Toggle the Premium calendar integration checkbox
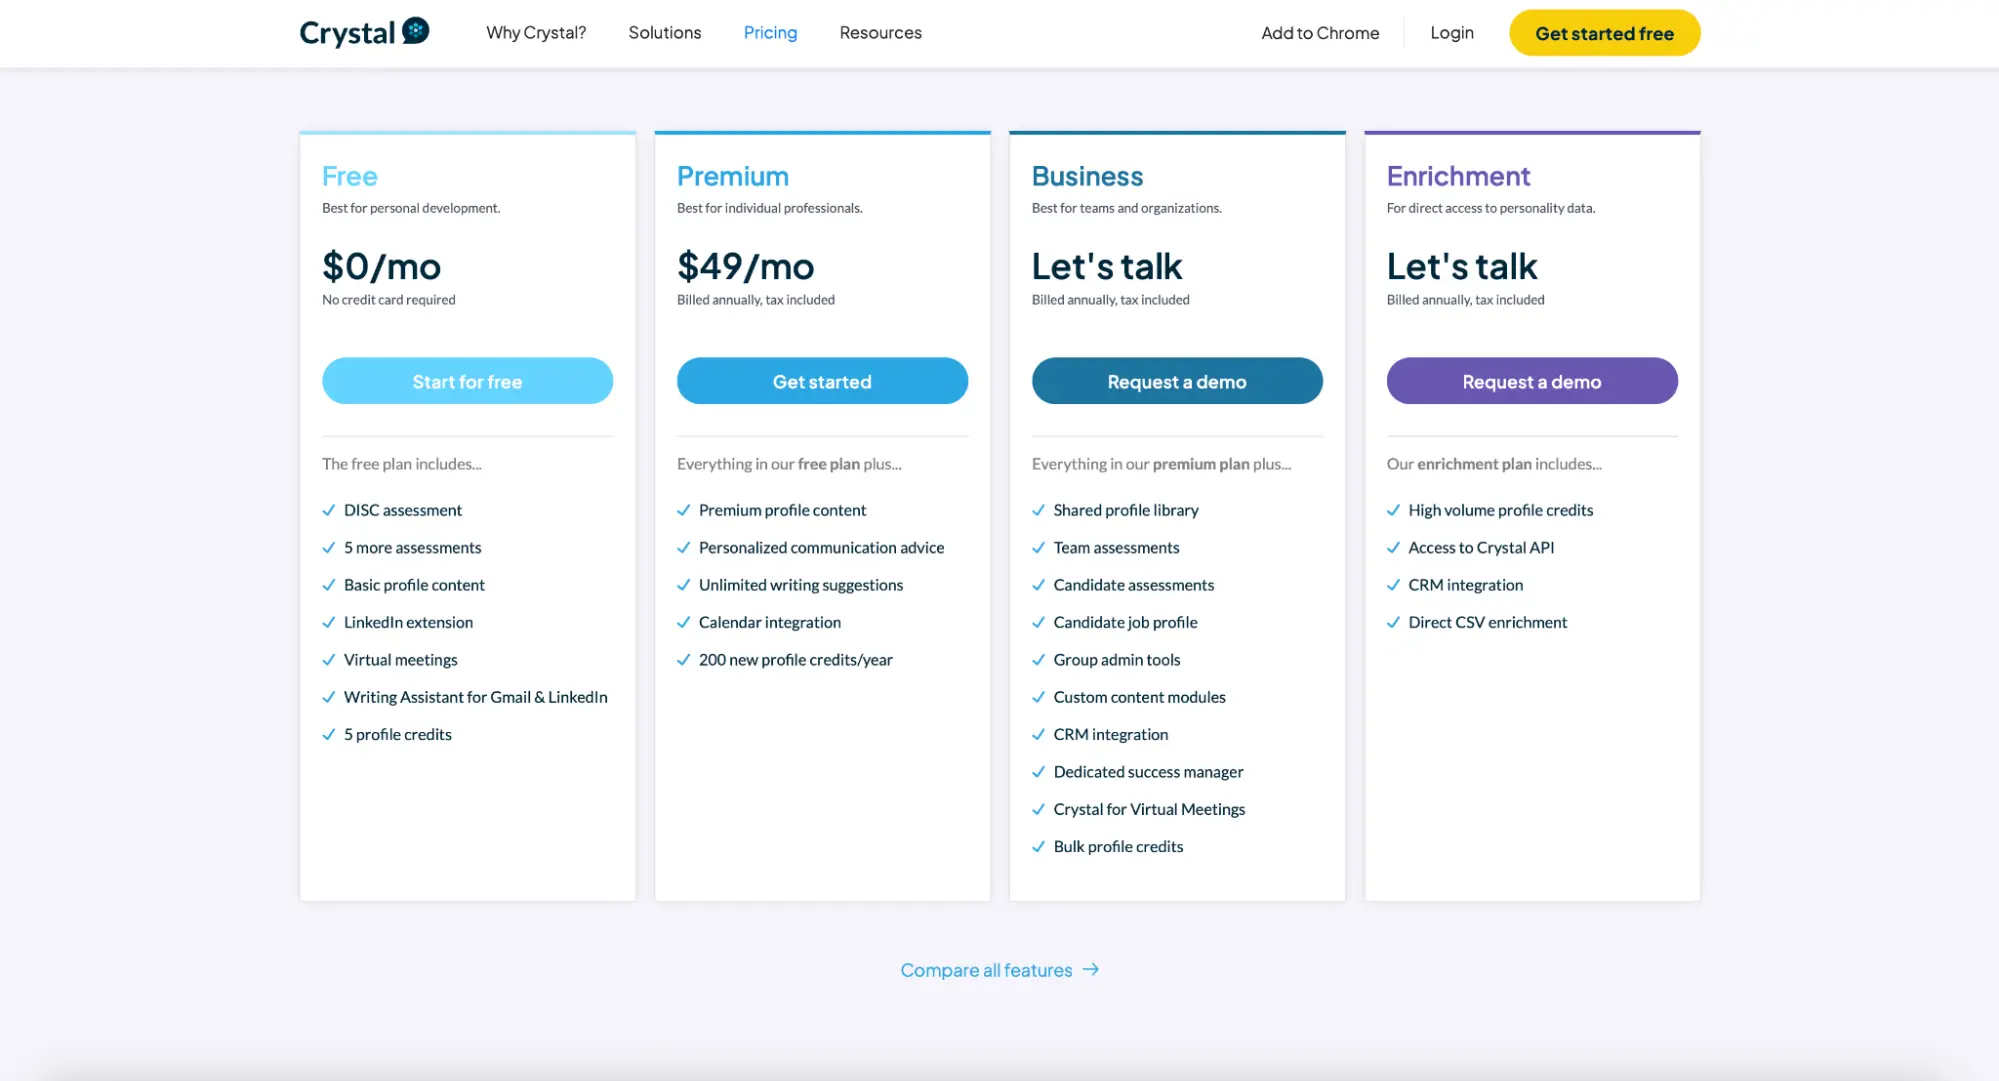This screenshot has width=1999, height=1081. pos(683,622)
